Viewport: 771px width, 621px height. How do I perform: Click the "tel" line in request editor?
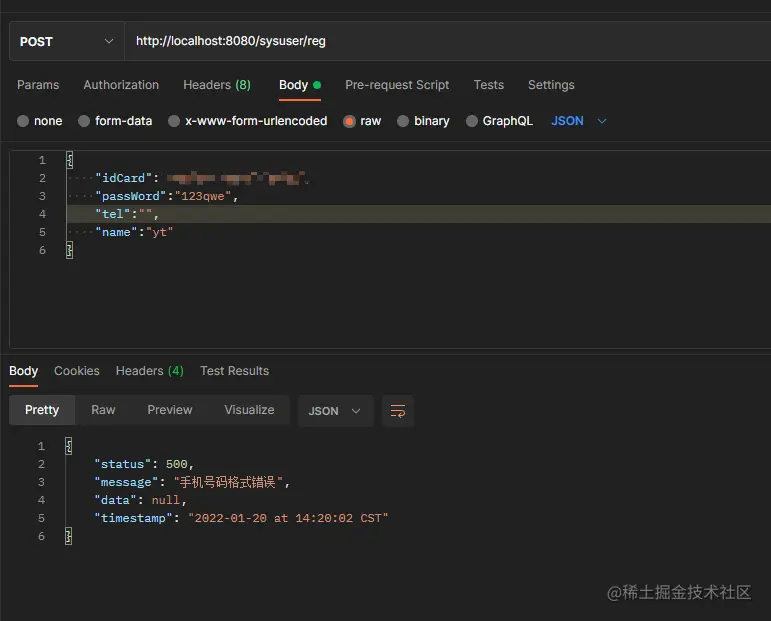pos(127,214)
